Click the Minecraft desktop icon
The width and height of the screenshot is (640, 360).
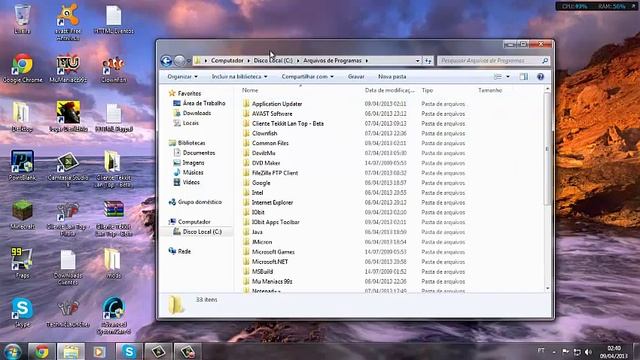click(x=22, y=214)
